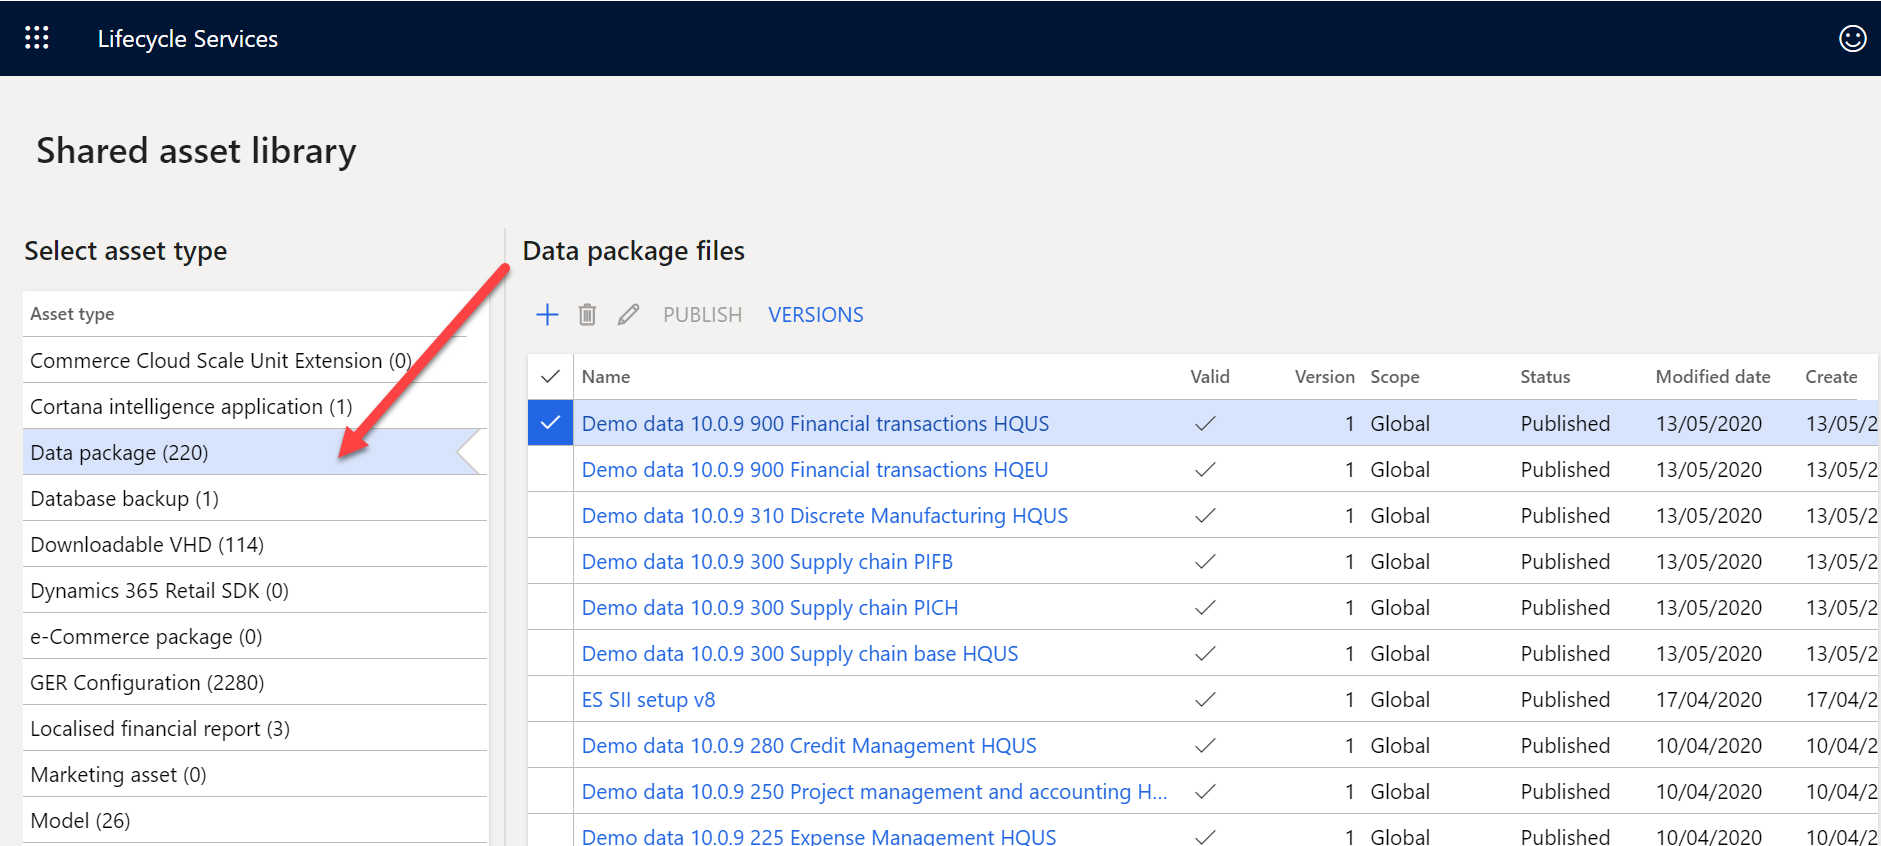Screen dimensions: 1881x846
Task: Check the row selector for Financial transactions HQEU
Action: coord(550,469)
